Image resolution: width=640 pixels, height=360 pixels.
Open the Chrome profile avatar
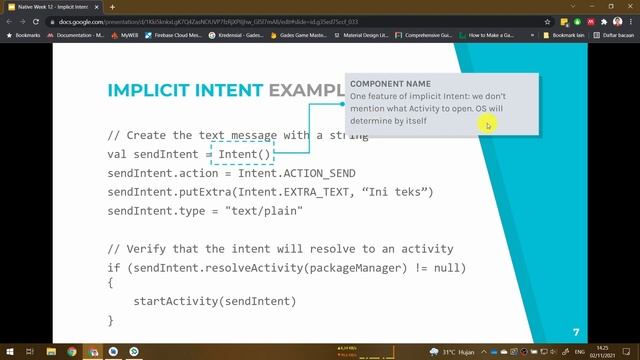coord(617,22)
